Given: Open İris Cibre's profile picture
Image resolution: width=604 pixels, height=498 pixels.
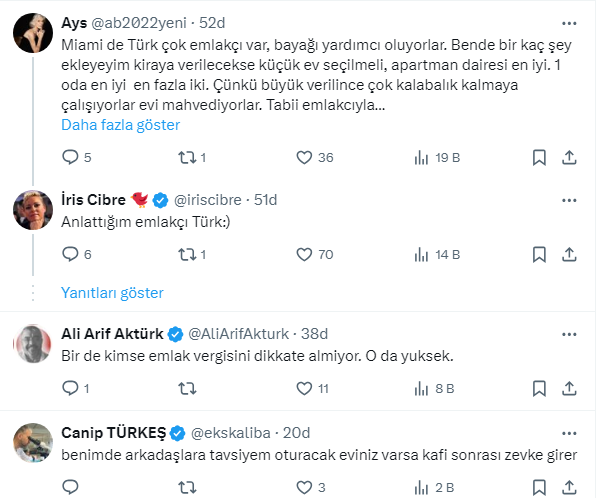Looking at the screenshot, I should [33, 208].
